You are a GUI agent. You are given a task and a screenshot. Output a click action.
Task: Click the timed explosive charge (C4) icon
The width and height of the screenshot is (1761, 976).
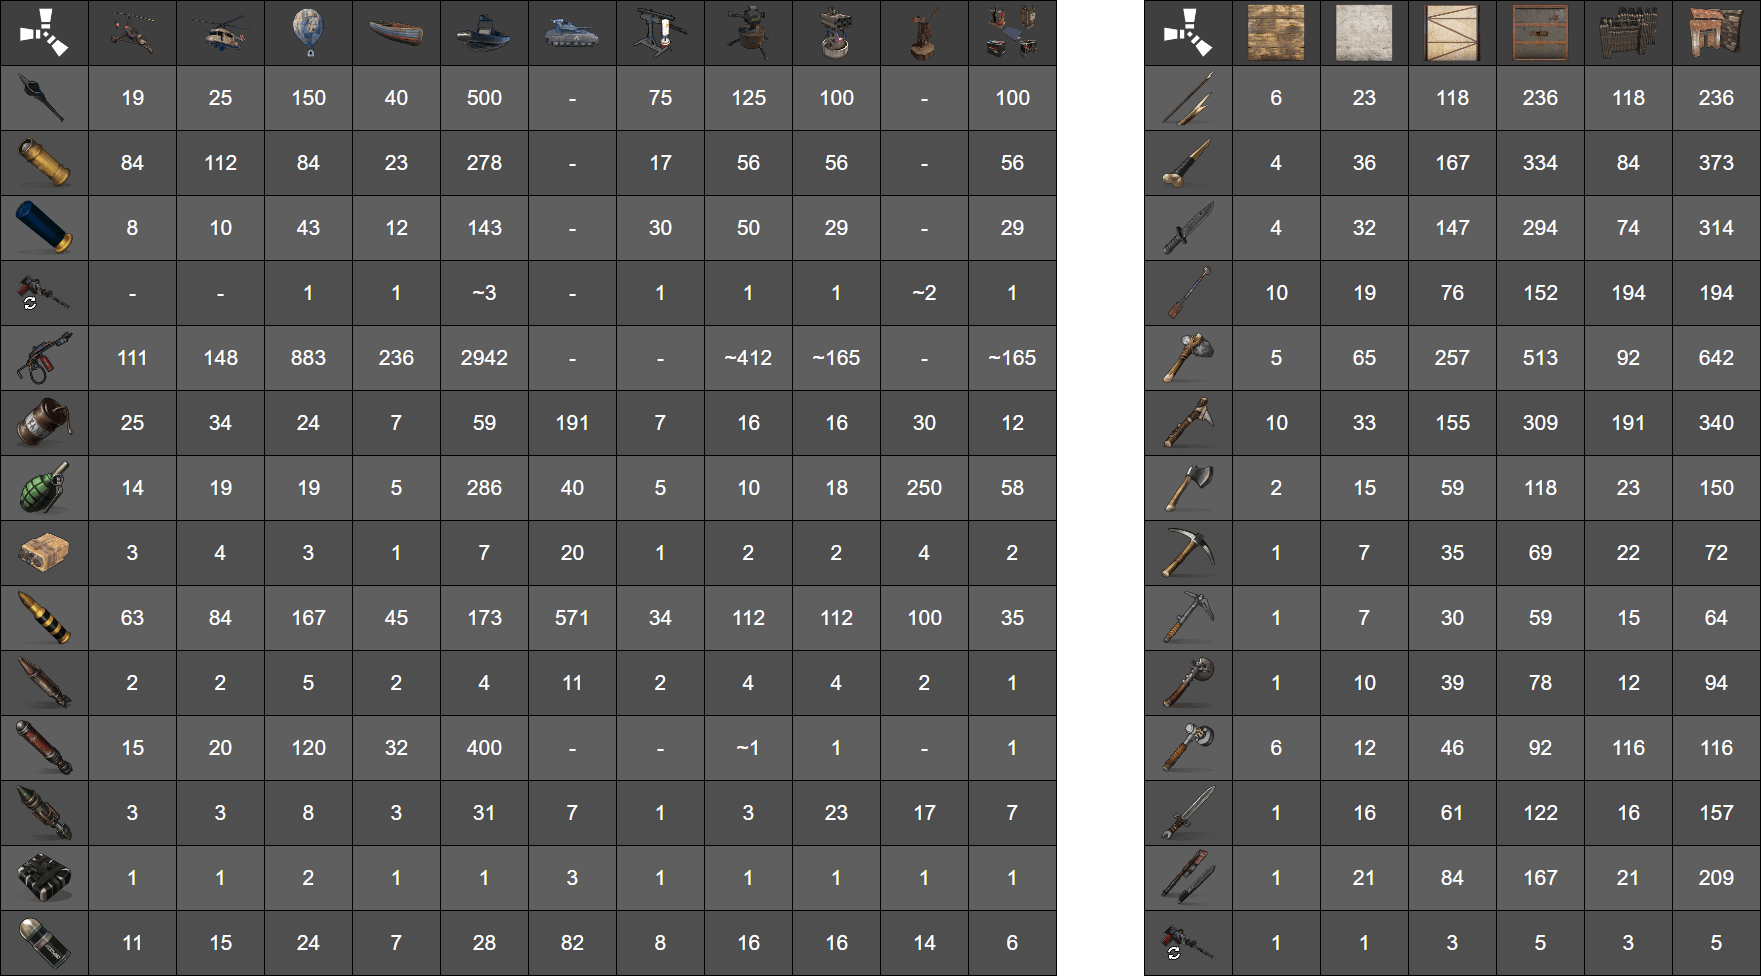coord(44,878)
